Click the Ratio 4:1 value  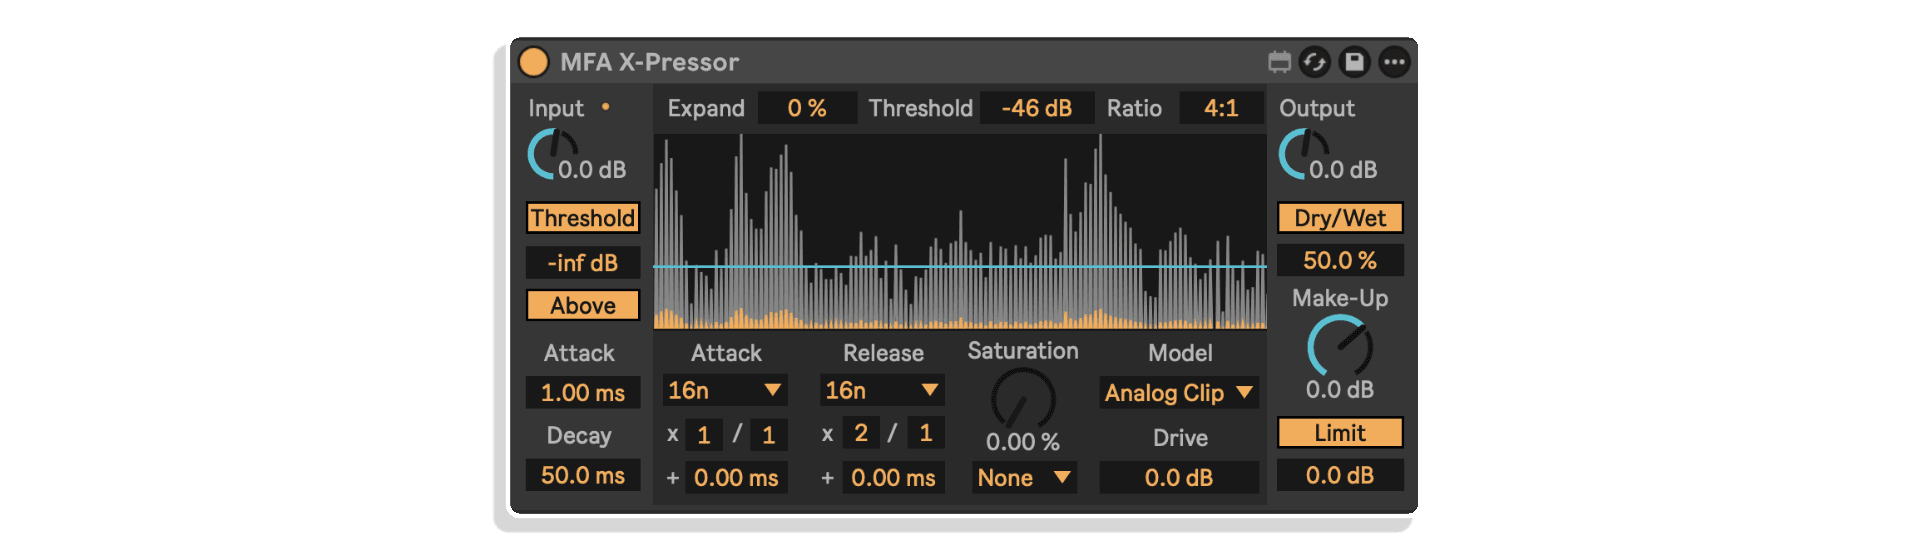tap(1221, 108)
